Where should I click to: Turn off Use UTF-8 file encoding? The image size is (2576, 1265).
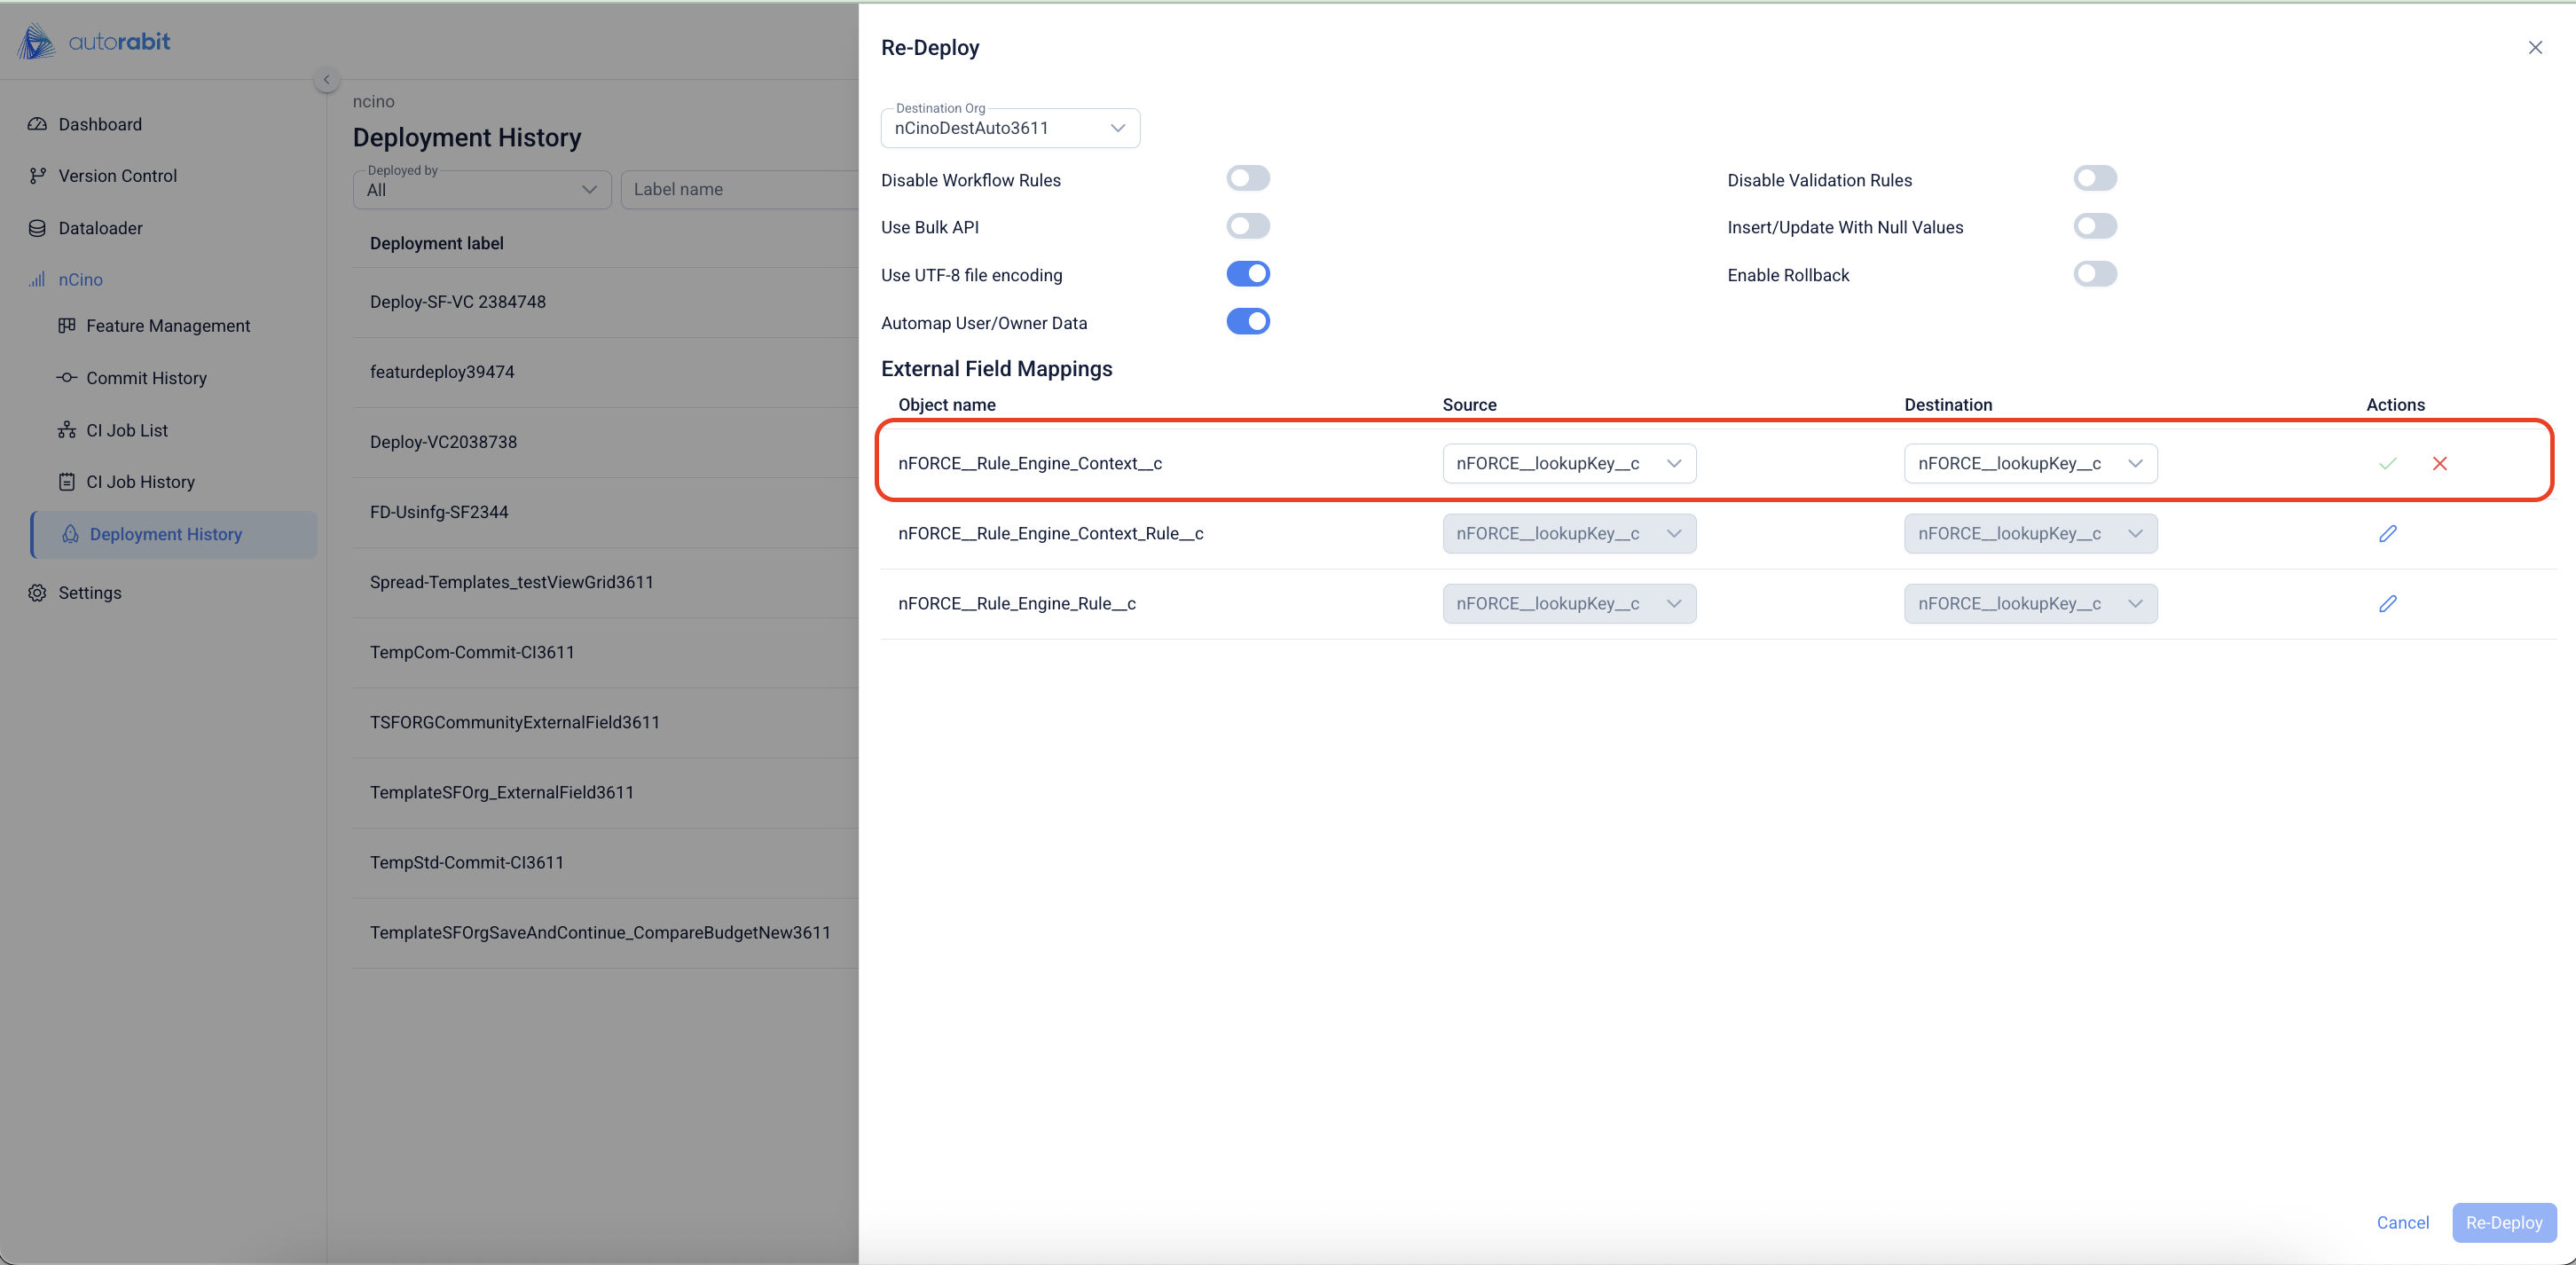pyautogui.click(x=1247, y=273)
